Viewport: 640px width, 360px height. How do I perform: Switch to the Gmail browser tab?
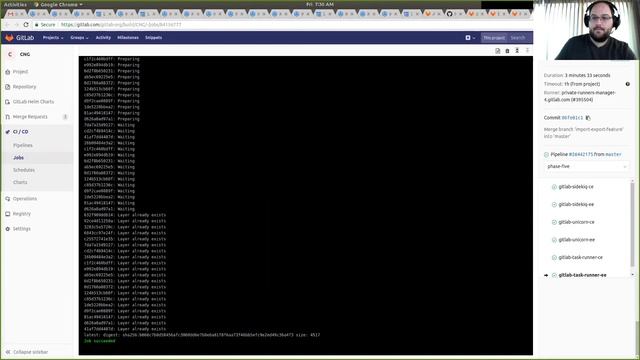click(14, 14)
